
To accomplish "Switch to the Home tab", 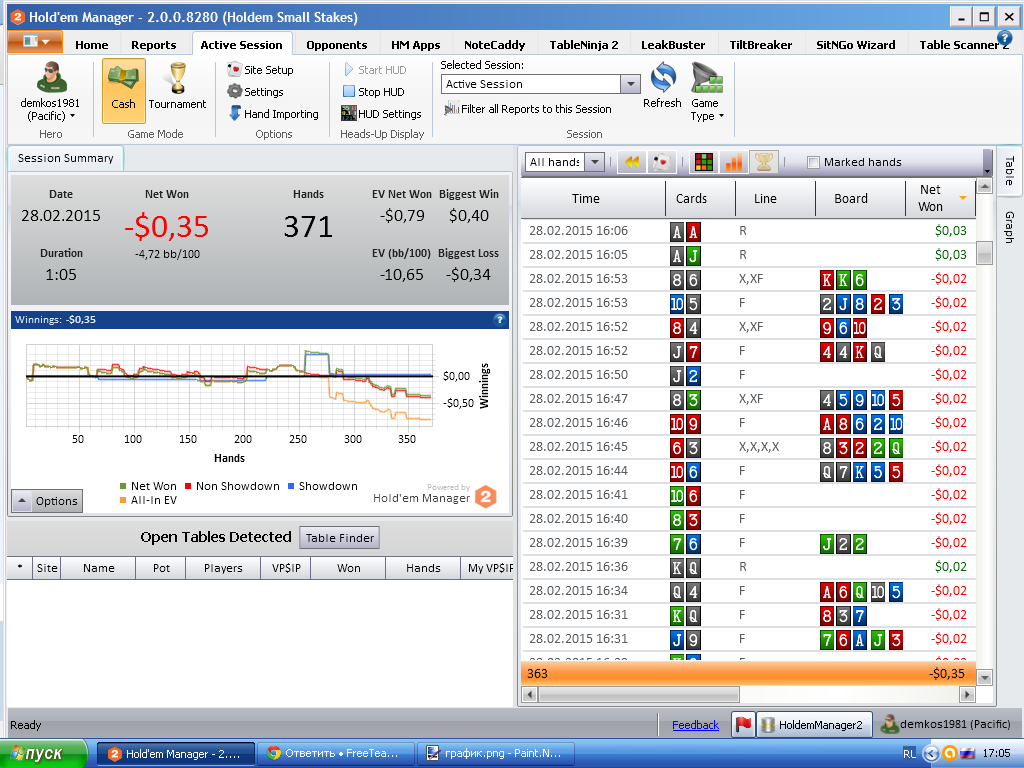I will click(x=91, y=44).
